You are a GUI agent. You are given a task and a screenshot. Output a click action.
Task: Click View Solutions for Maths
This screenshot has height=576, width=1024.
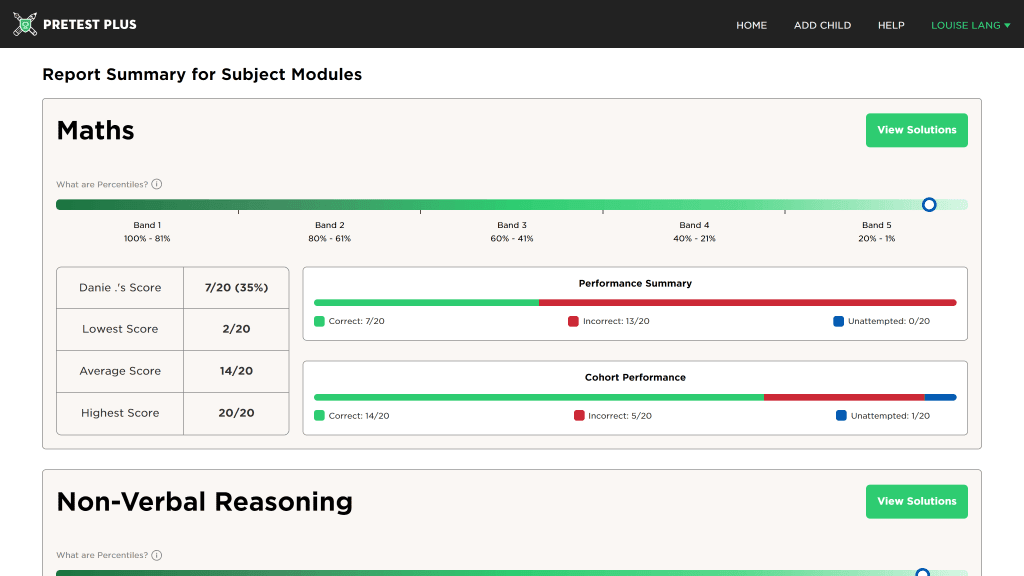[x=916, y=130]
